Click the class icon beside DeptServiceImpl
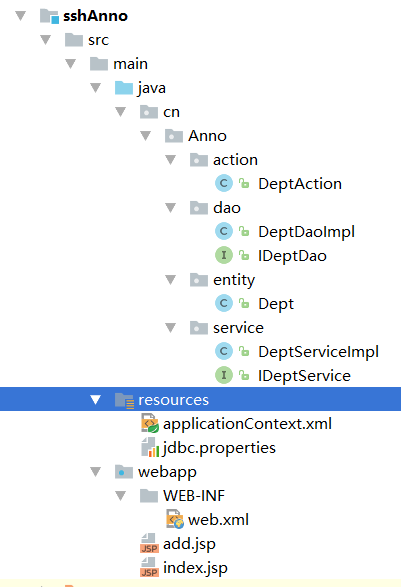The width and height of the screenshot is (401, 587). coord(224,351)
